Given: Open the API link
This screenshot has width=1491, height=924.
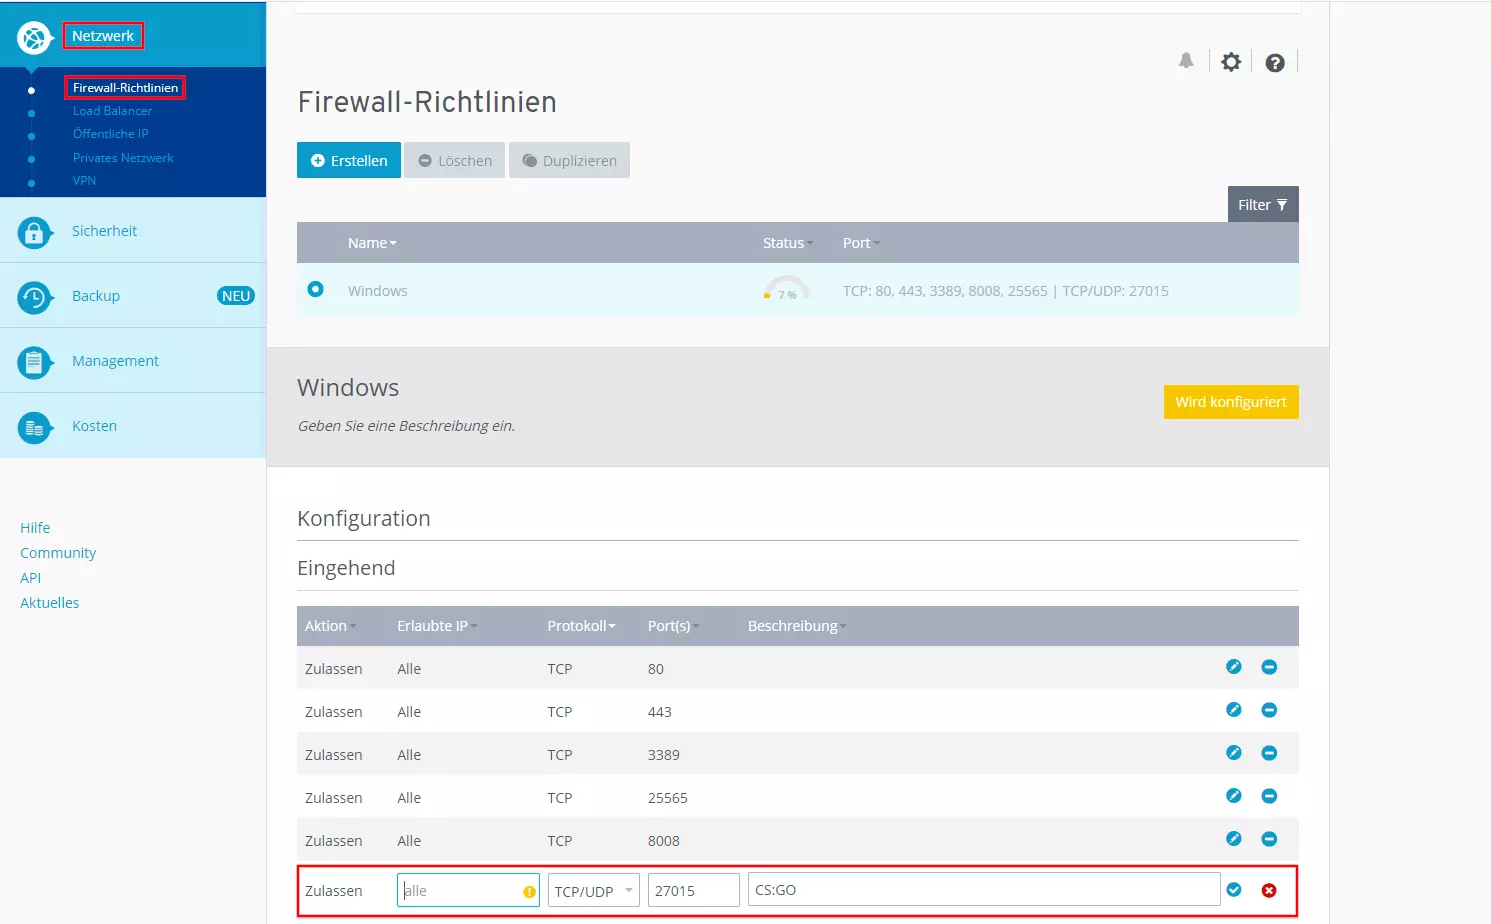Looking at the screenshot, I should (30, 578).
